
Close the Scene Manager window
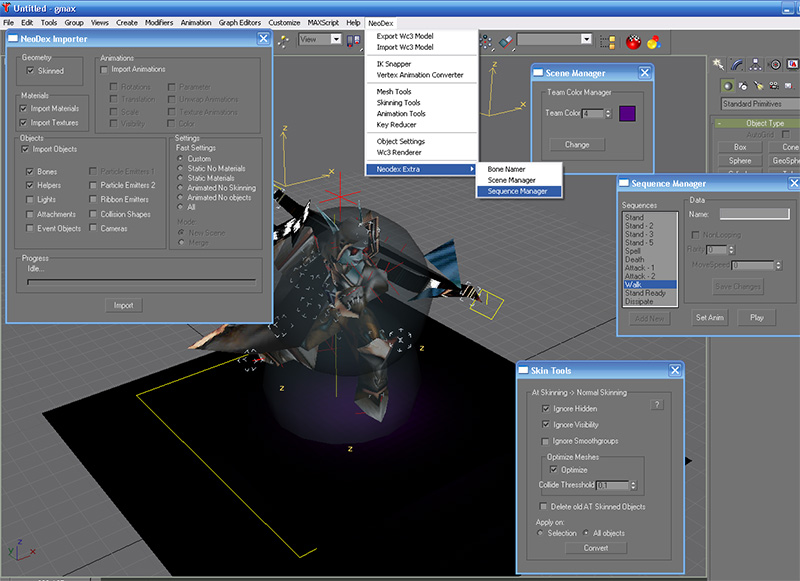point(645,73)
